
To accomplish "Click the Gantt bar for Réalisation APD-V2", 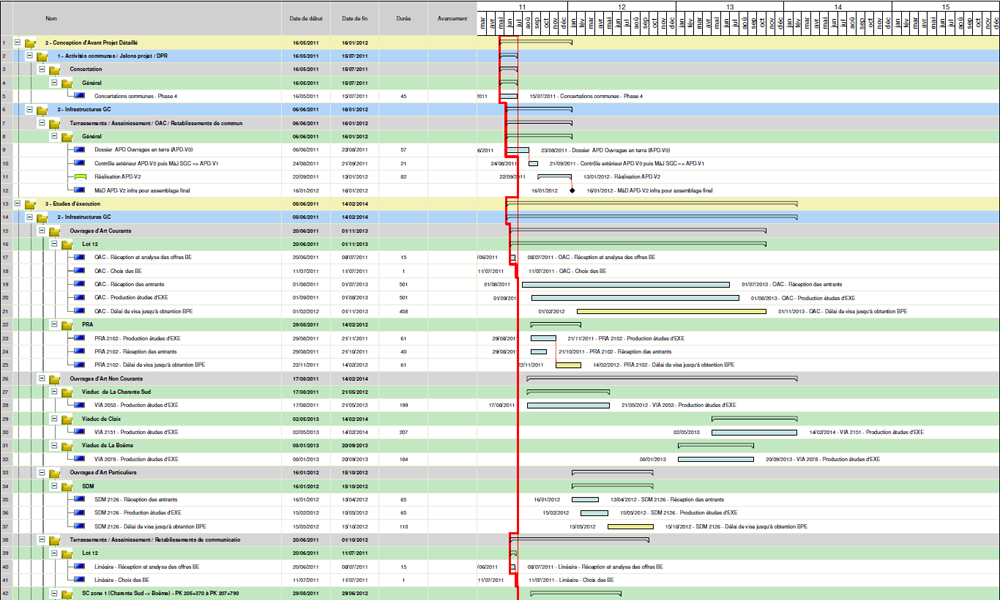I will point(554,177).
